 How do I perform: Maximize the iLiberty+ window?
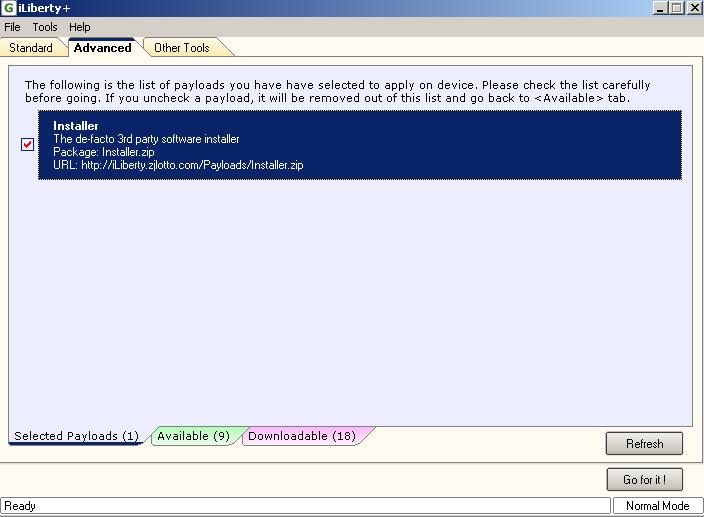point(677,8)
